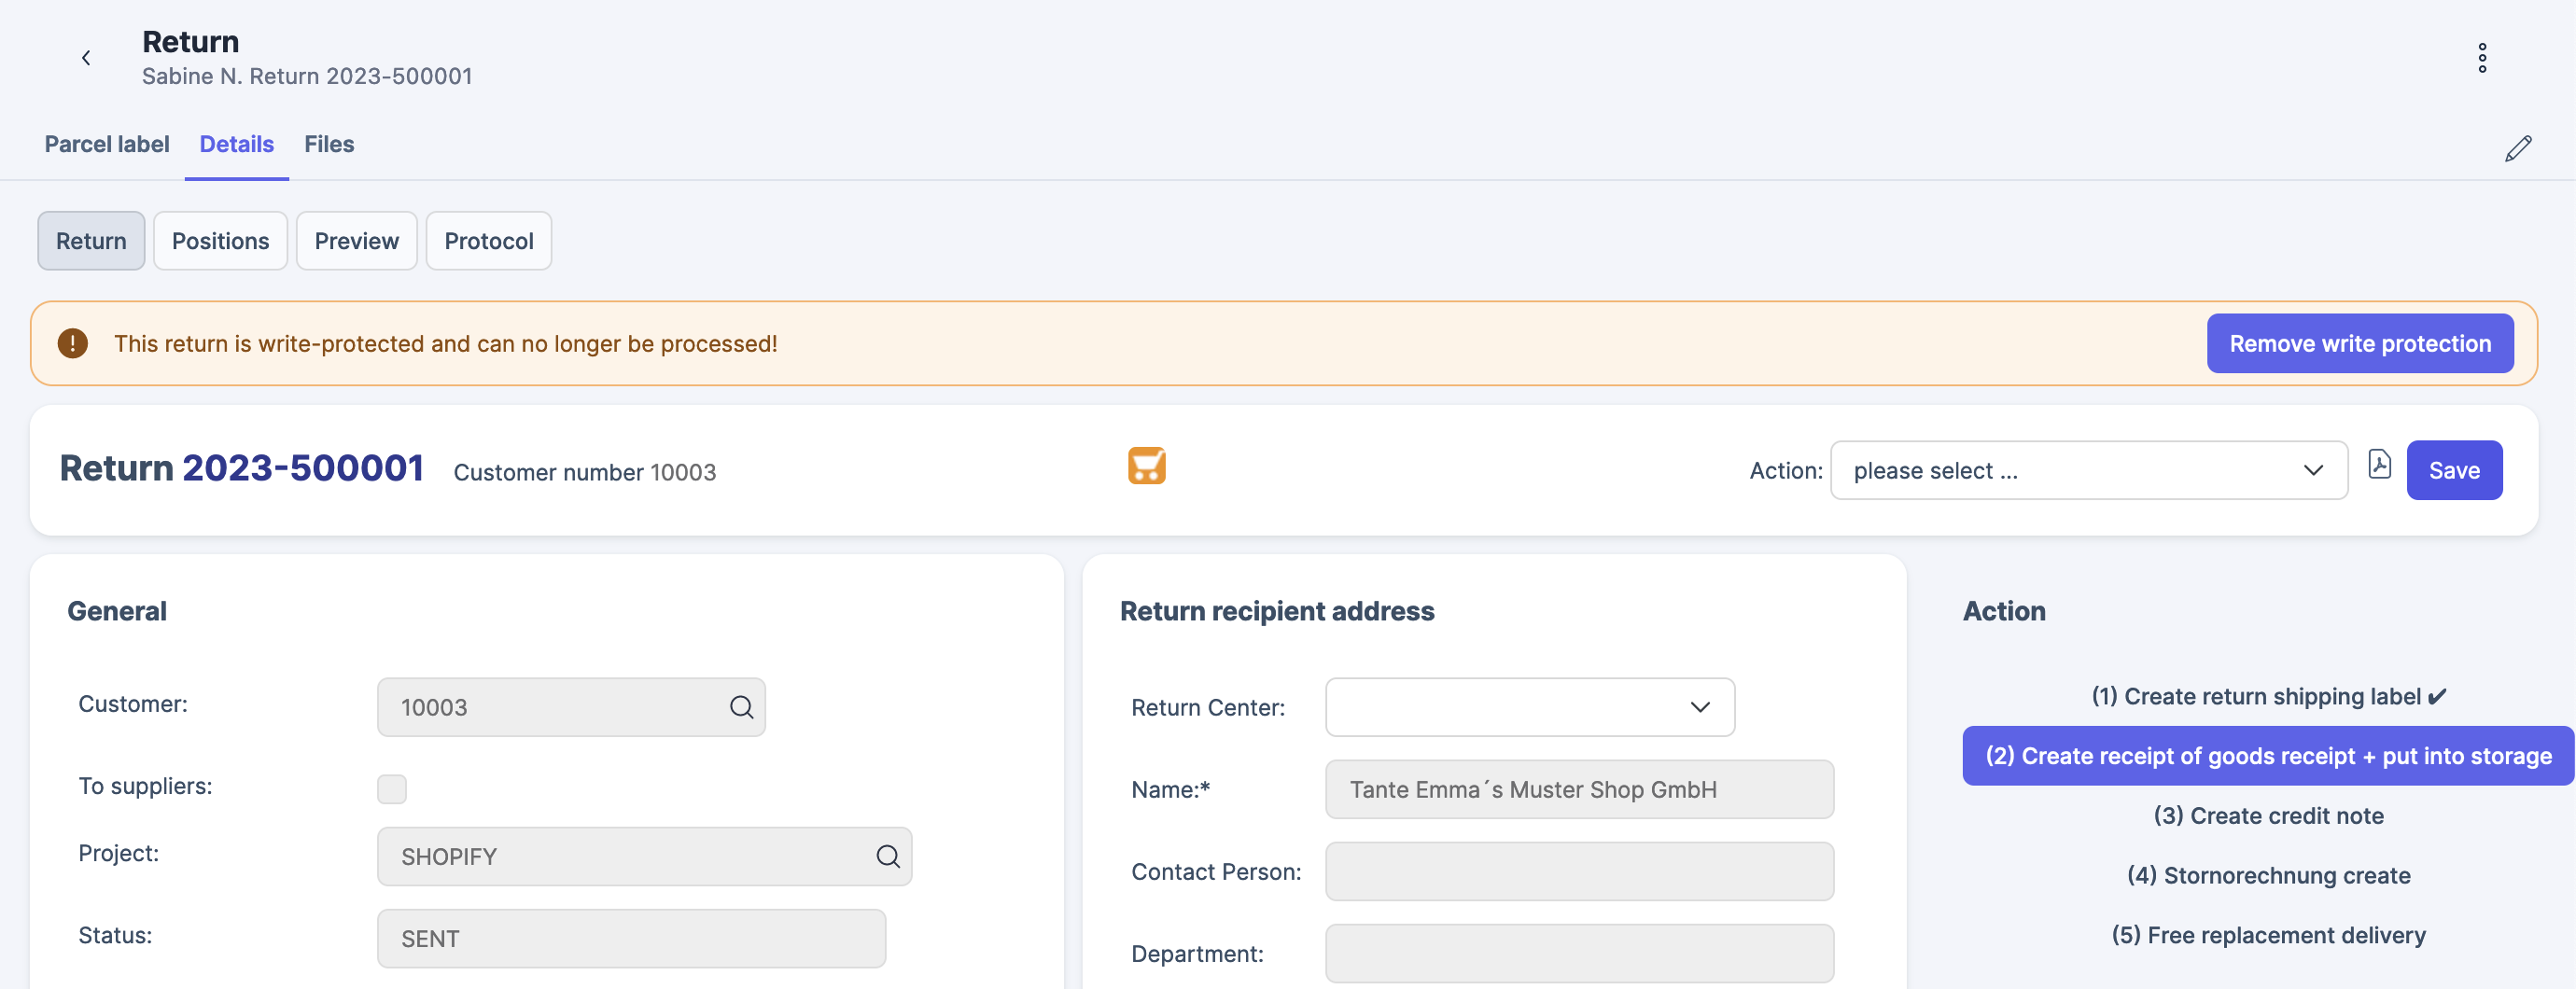Click Remove write protection button
This screenshot has height=989, width=2576.
(2359, 343)
